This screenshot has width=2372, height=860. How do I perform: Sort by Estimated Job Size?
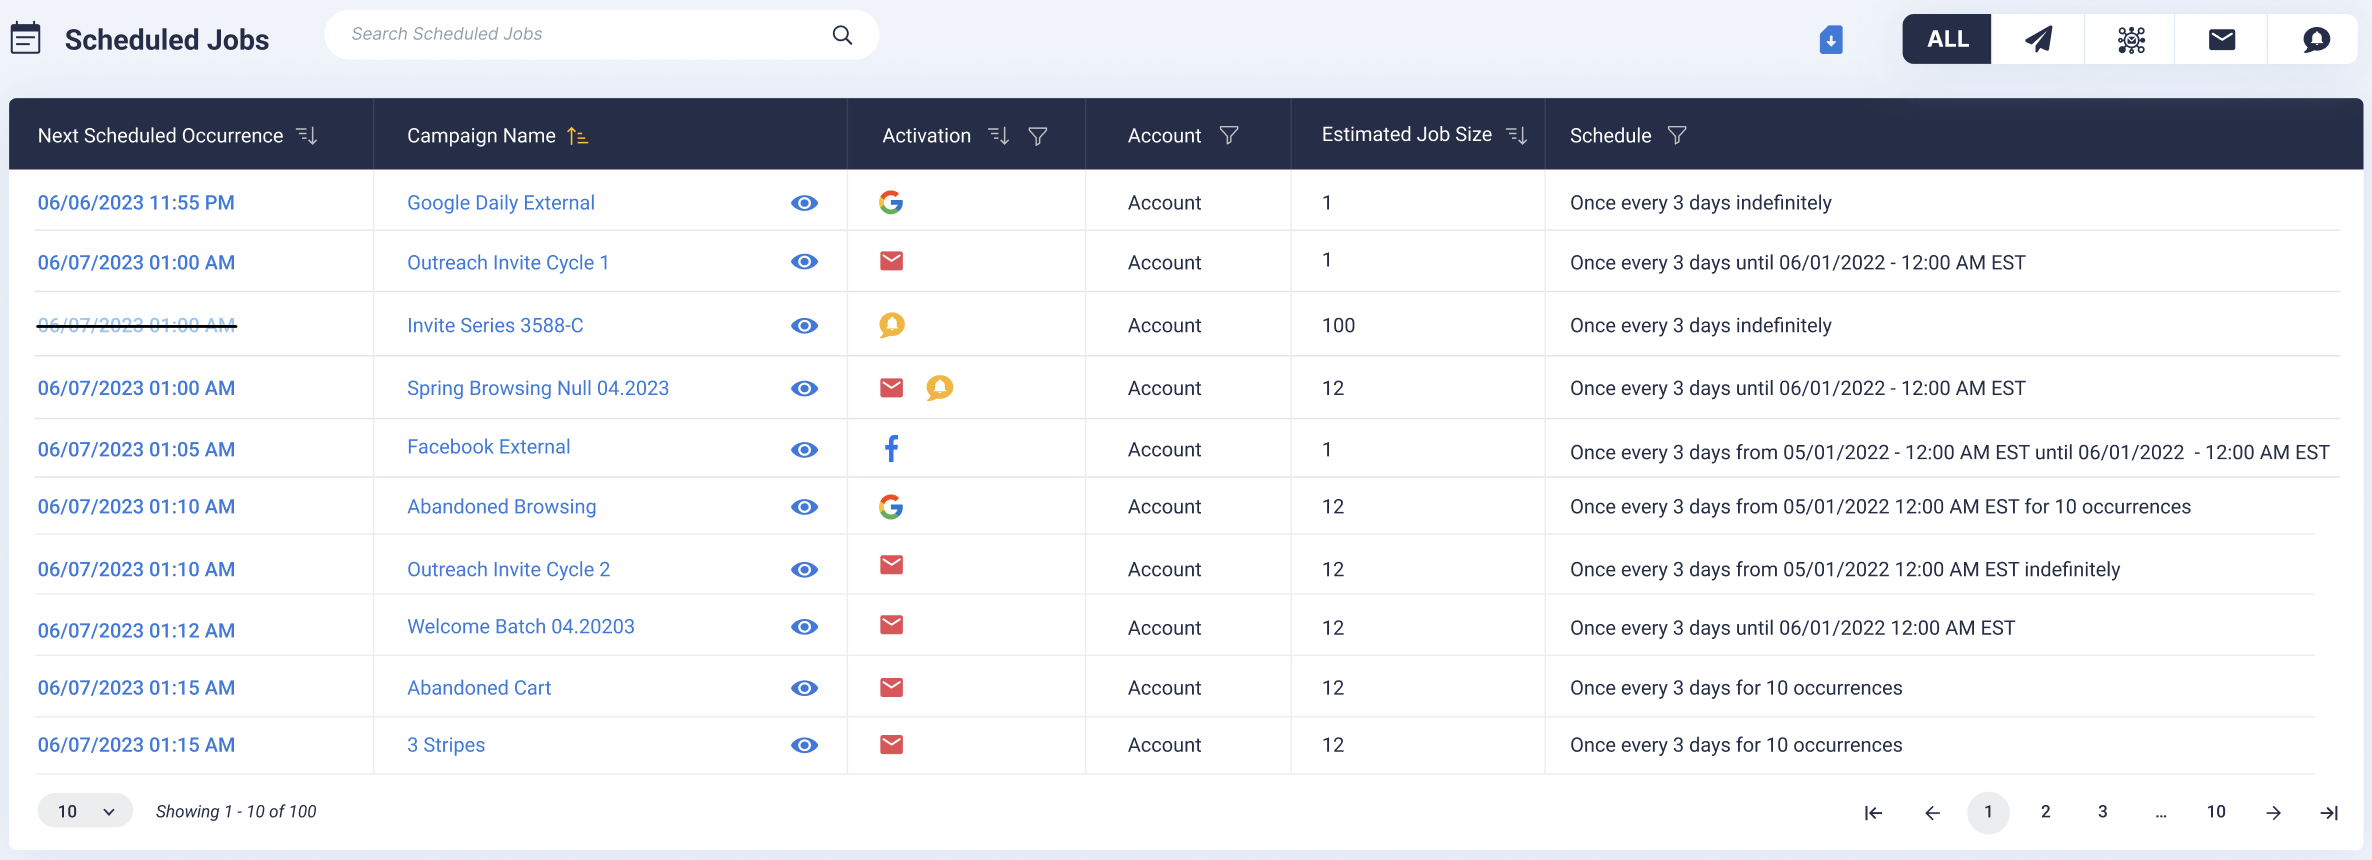(x=1517, y=135)
